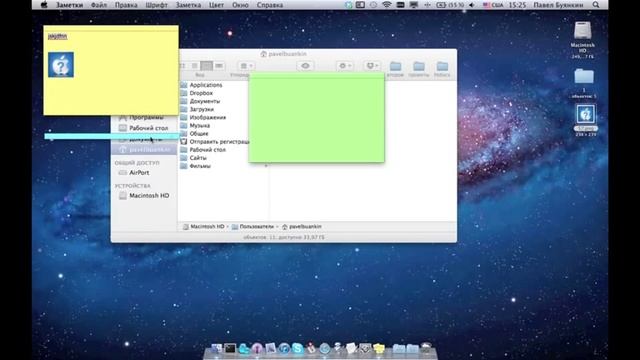This screenshot has height=360, width=640.
Task: Click the green sticky note
Action: point(316,118)
